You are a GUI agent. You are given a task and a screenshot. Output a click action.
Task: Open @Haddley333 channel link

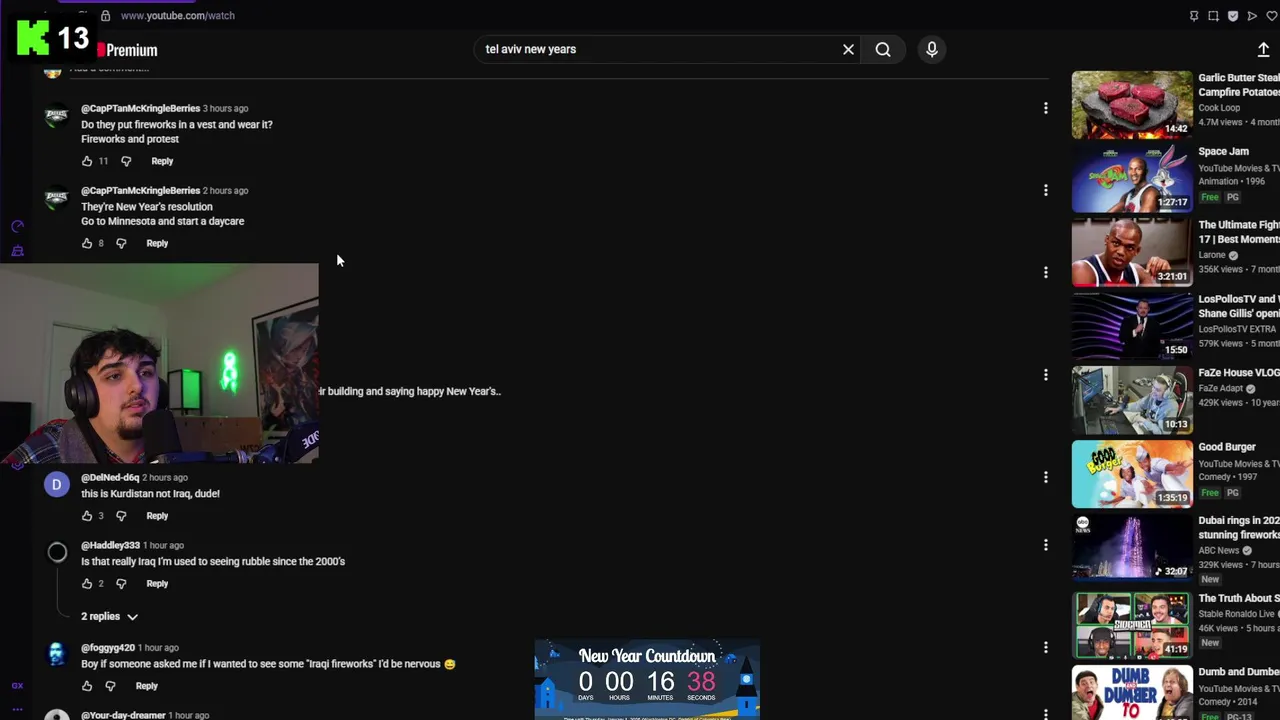(110, 545)
